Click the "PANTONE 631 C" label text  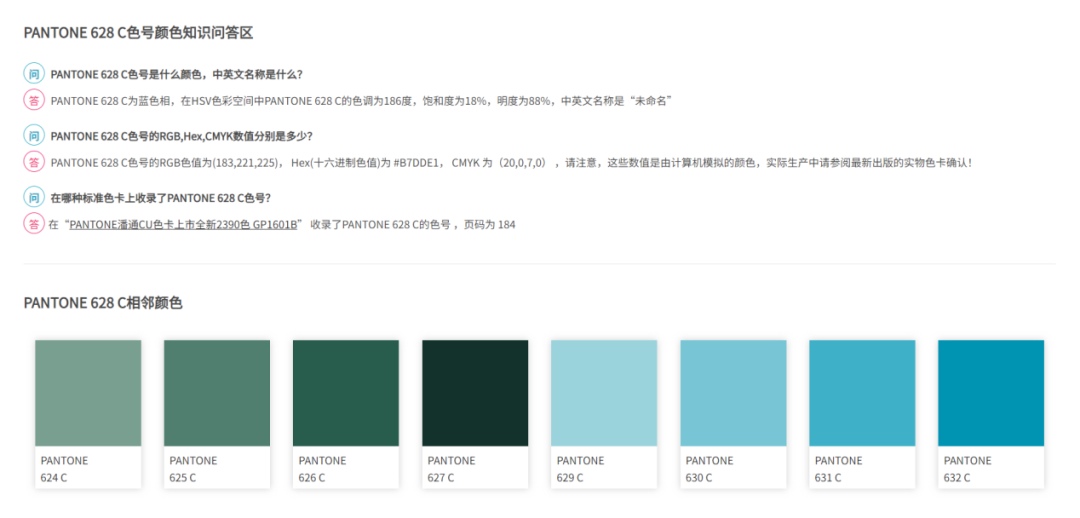coord(838,469)
